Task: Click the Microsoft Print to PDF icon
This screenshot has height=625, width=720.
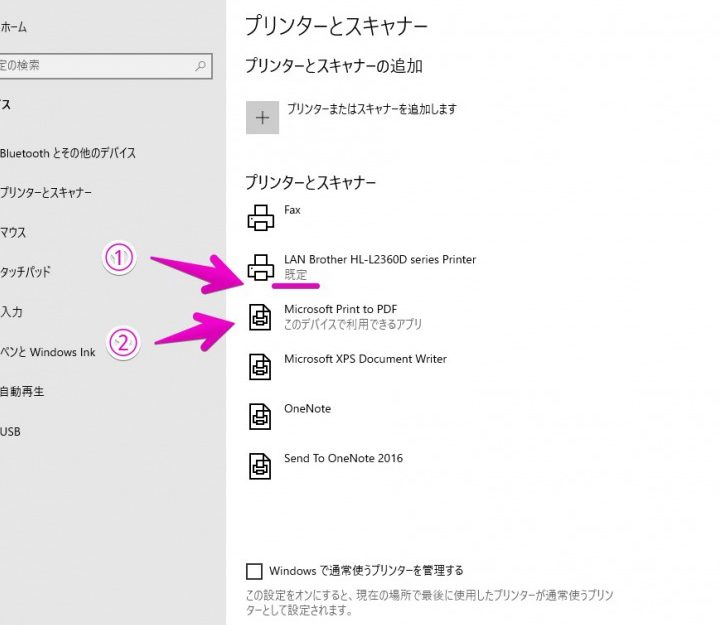Action: click(260, 317)
